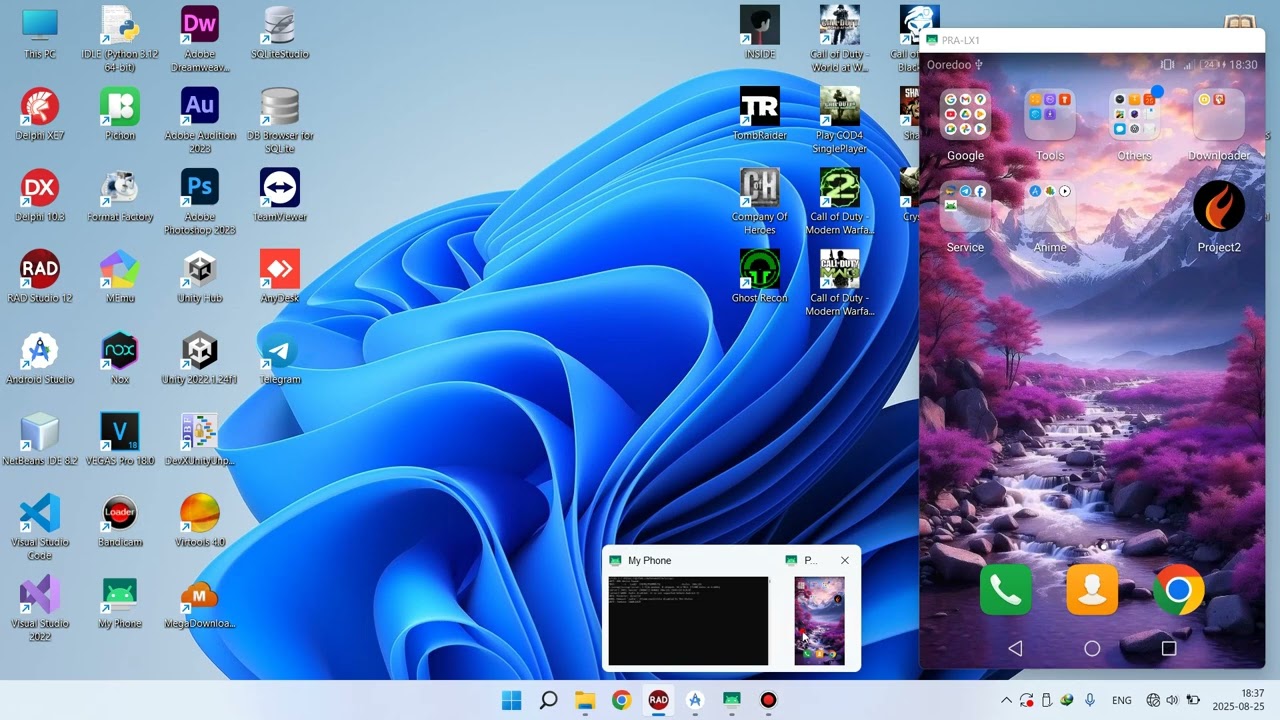
Task: Select the TombRaider game shortcut
Action: pyautogui.click(x=760, y=113)
